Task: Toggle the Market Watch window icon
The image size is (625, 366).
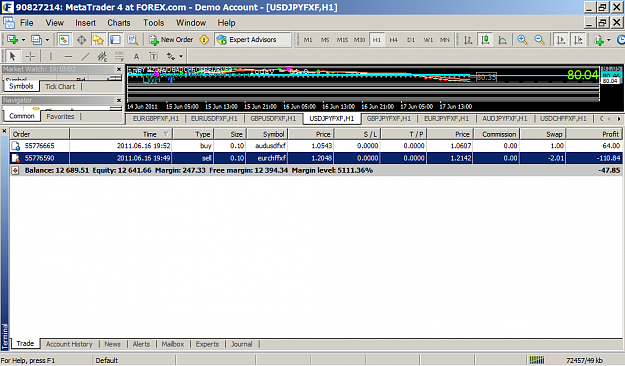Action: point(64,40)
